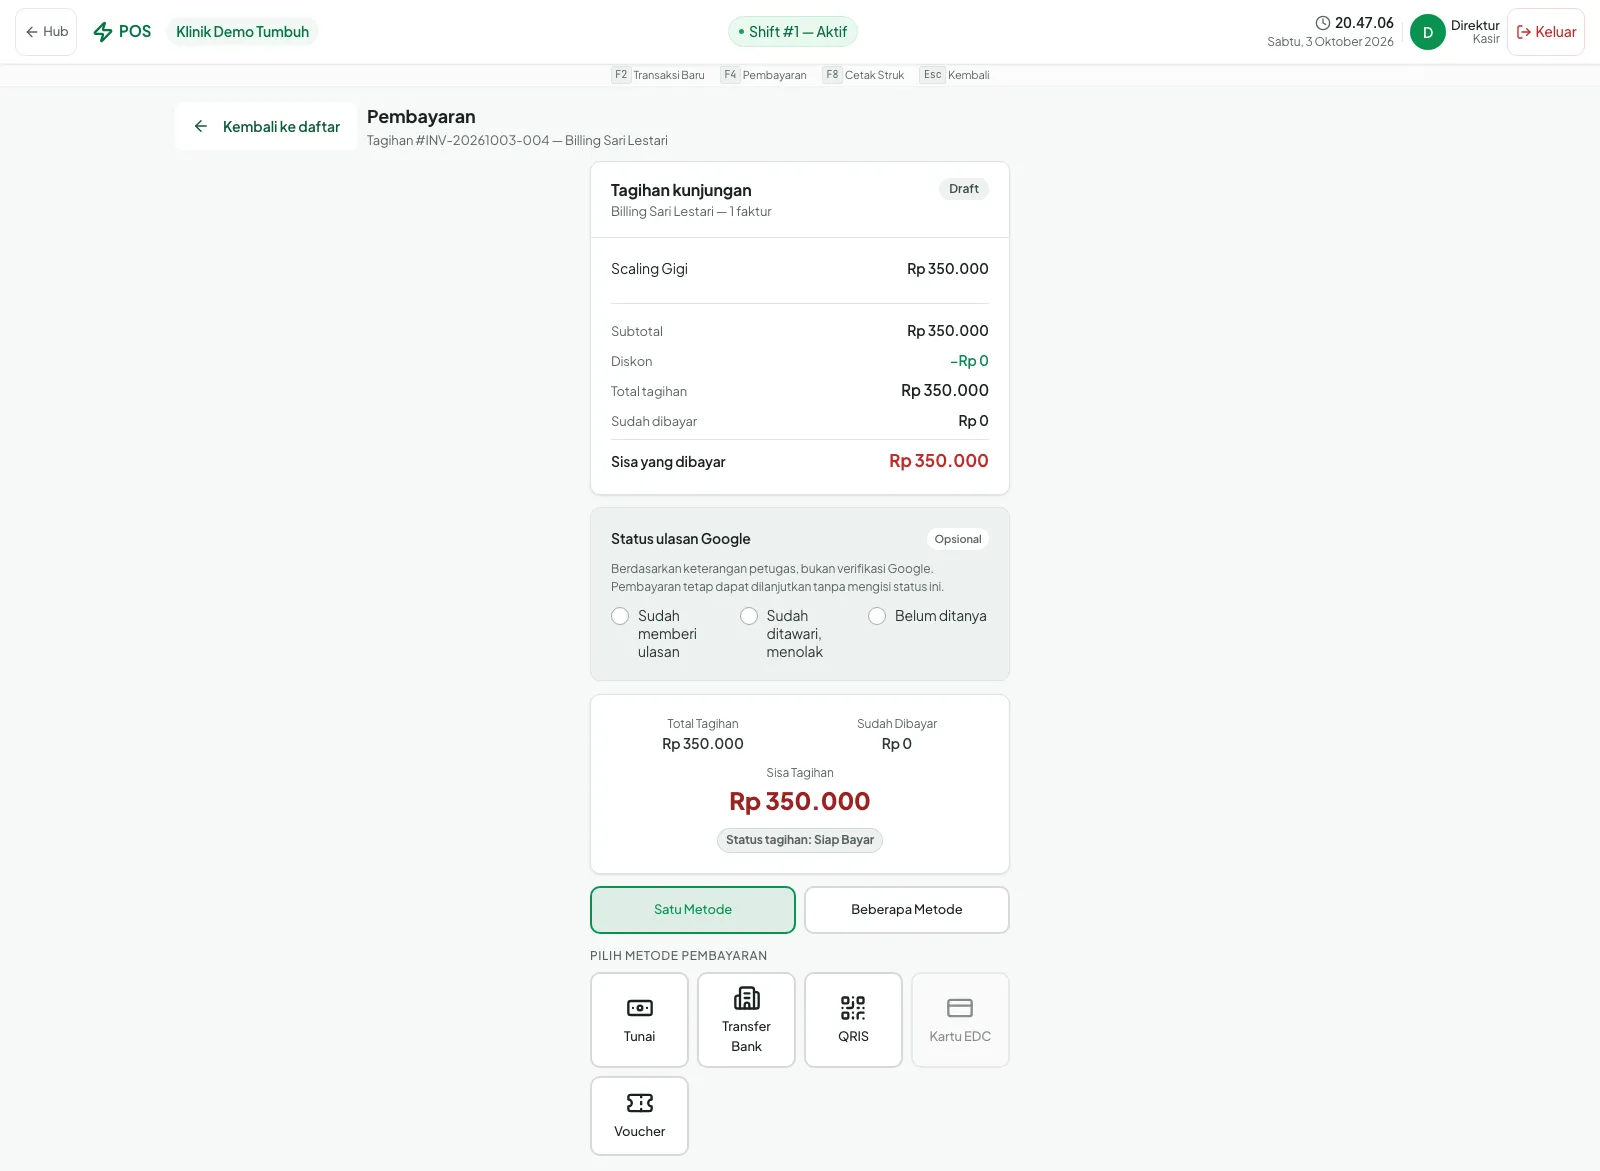Viewport: 1600px width, 1171px height.
Task: Click the 'Direktur' user name
Action: pyautogui.click(x=1475, y=26)
